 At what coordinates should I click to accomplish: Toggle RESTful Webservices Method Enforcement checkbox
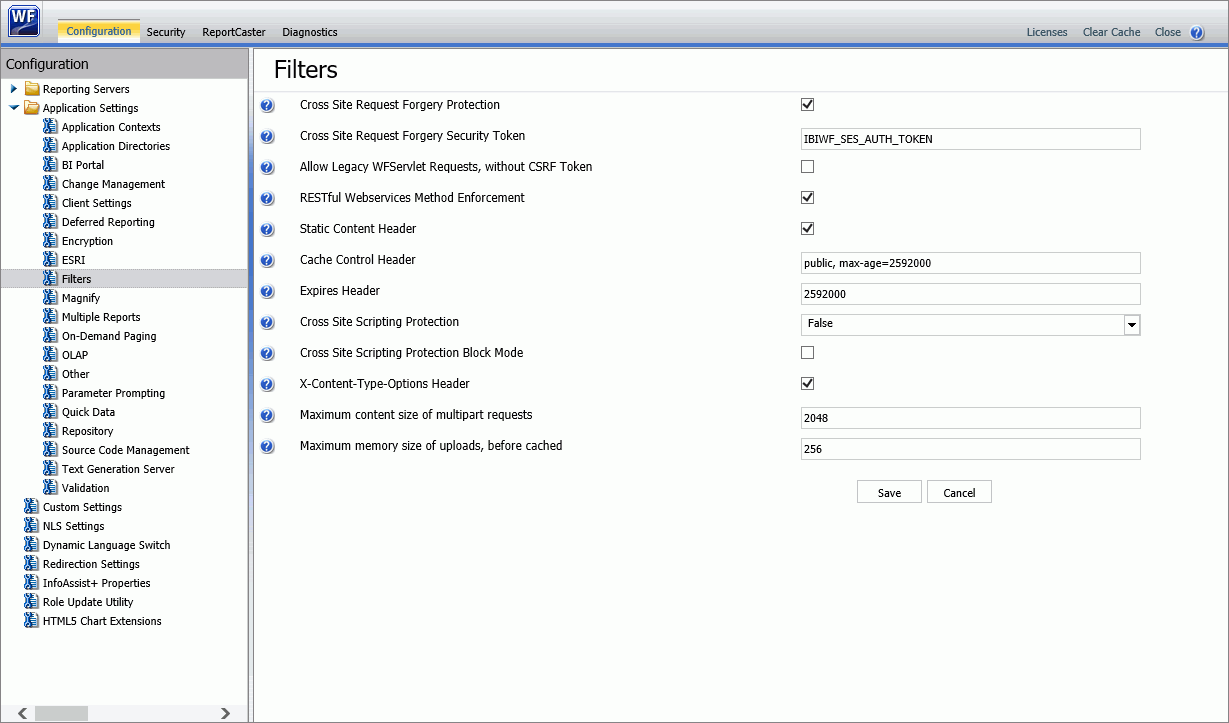coord(808,198)
